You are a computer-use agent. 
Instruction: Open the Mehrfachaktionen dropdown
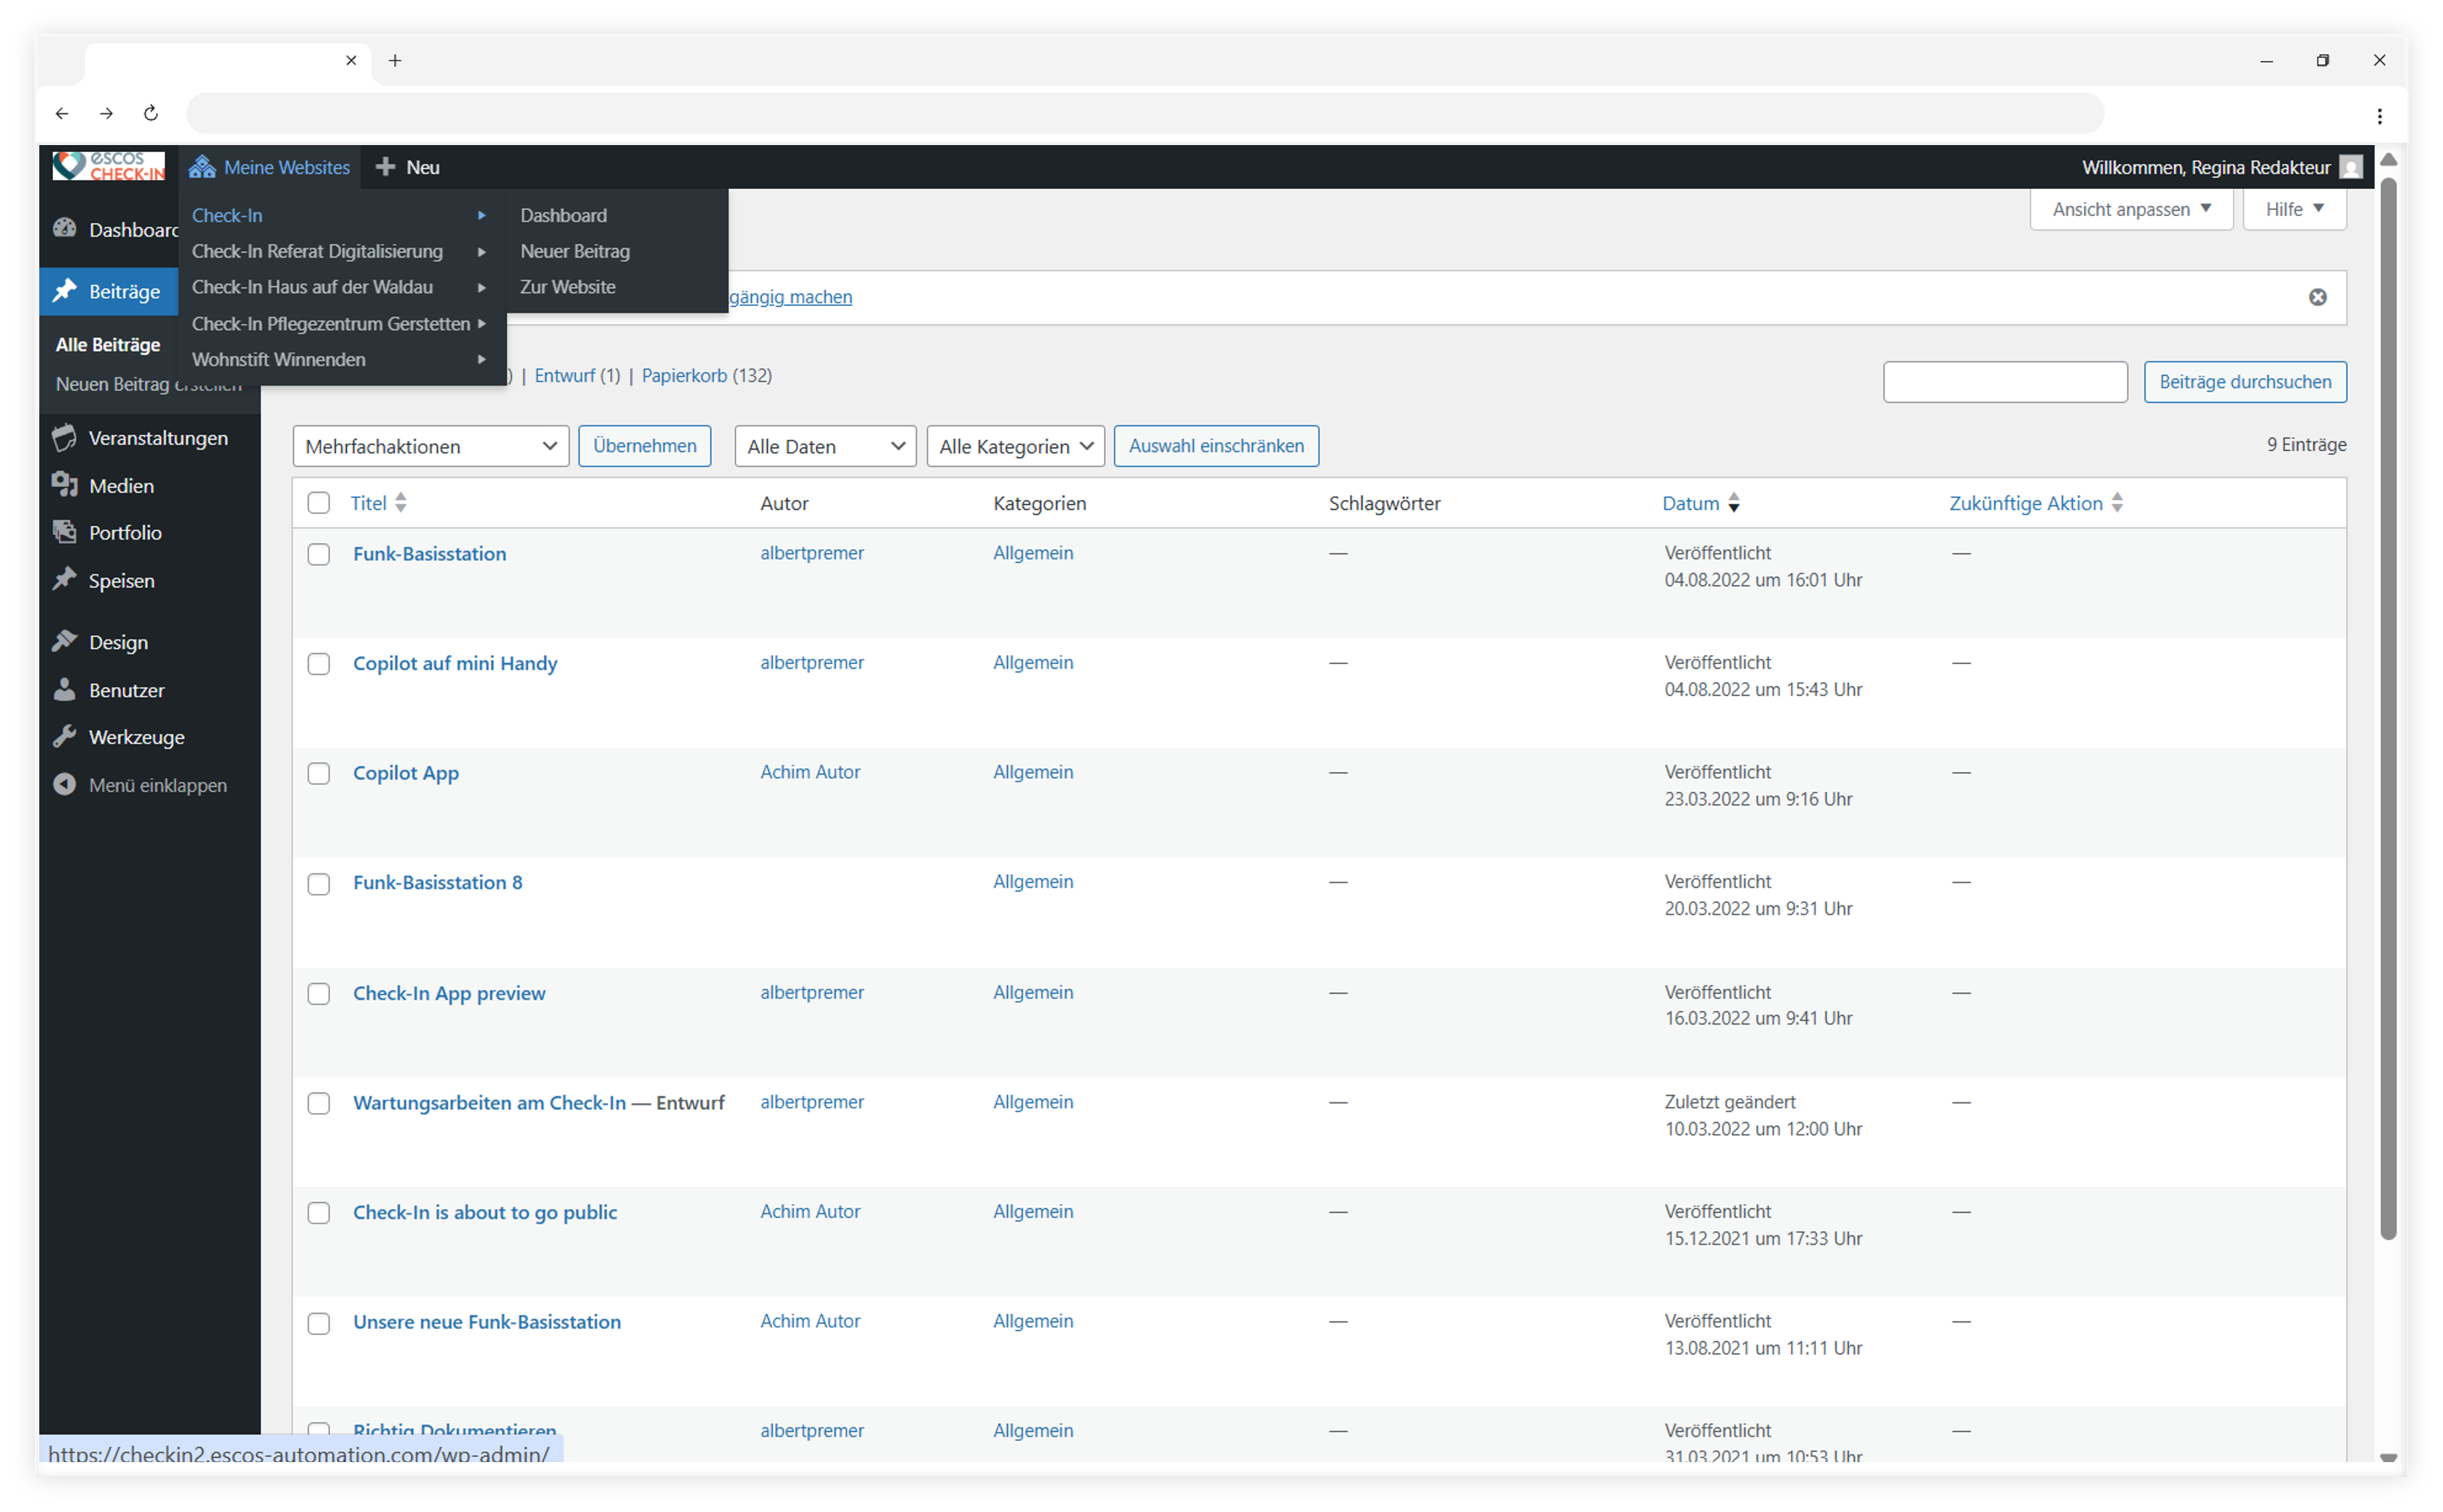[431, 446]
